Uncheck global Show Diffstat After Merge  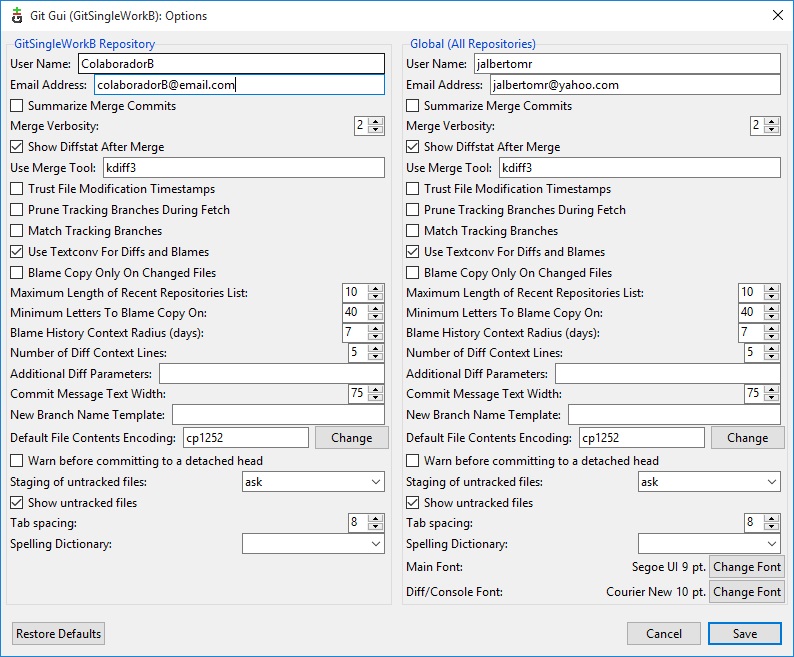coord(413,147)
